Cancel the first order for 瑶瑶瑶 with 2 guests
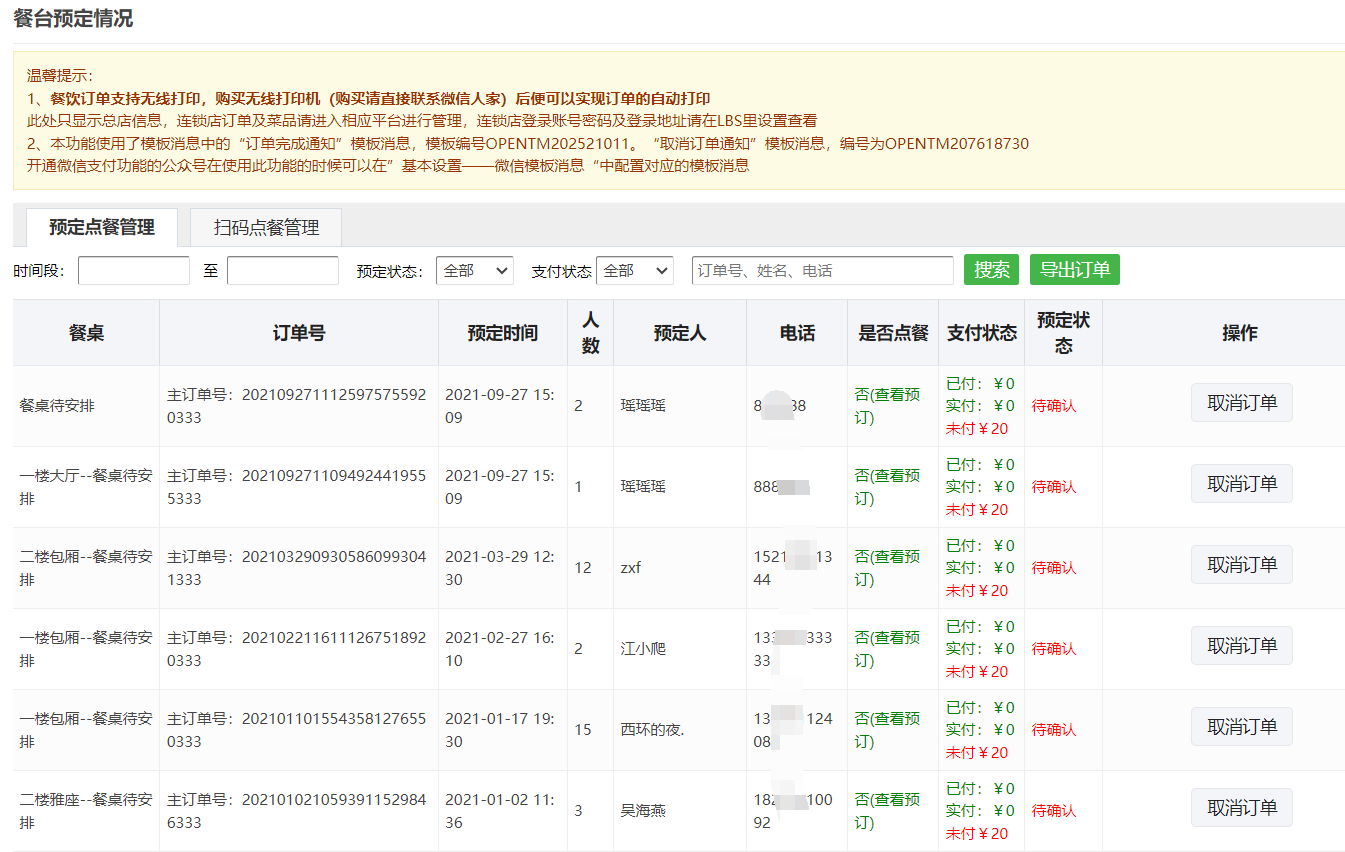 tap(1241, 403)
